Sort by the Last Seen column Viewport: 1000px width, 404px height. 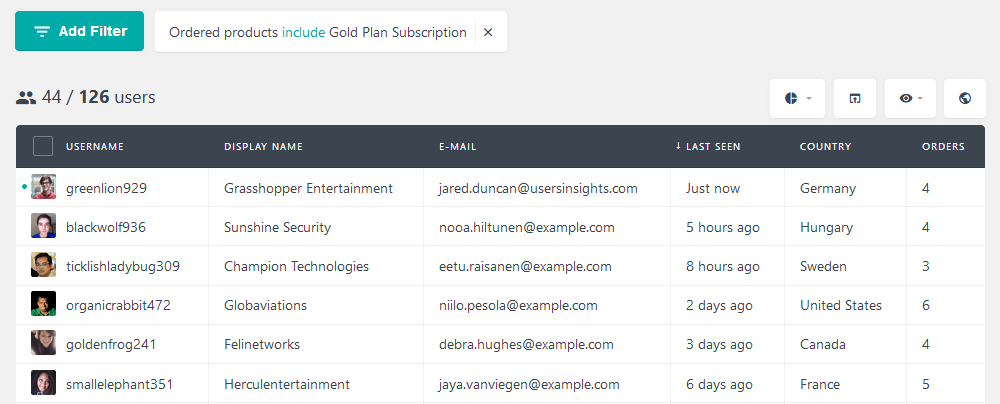(708, 147)
